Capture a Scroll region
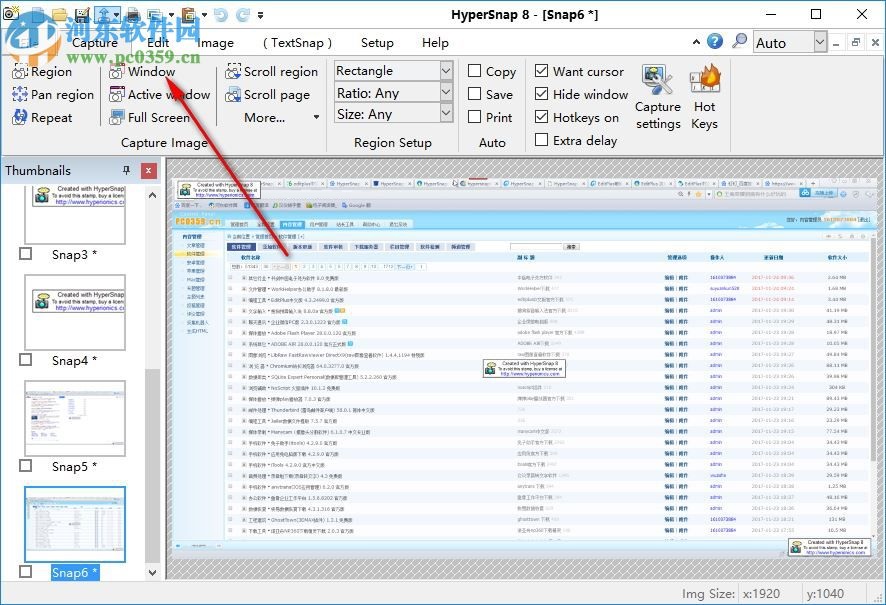 point(269,72)
